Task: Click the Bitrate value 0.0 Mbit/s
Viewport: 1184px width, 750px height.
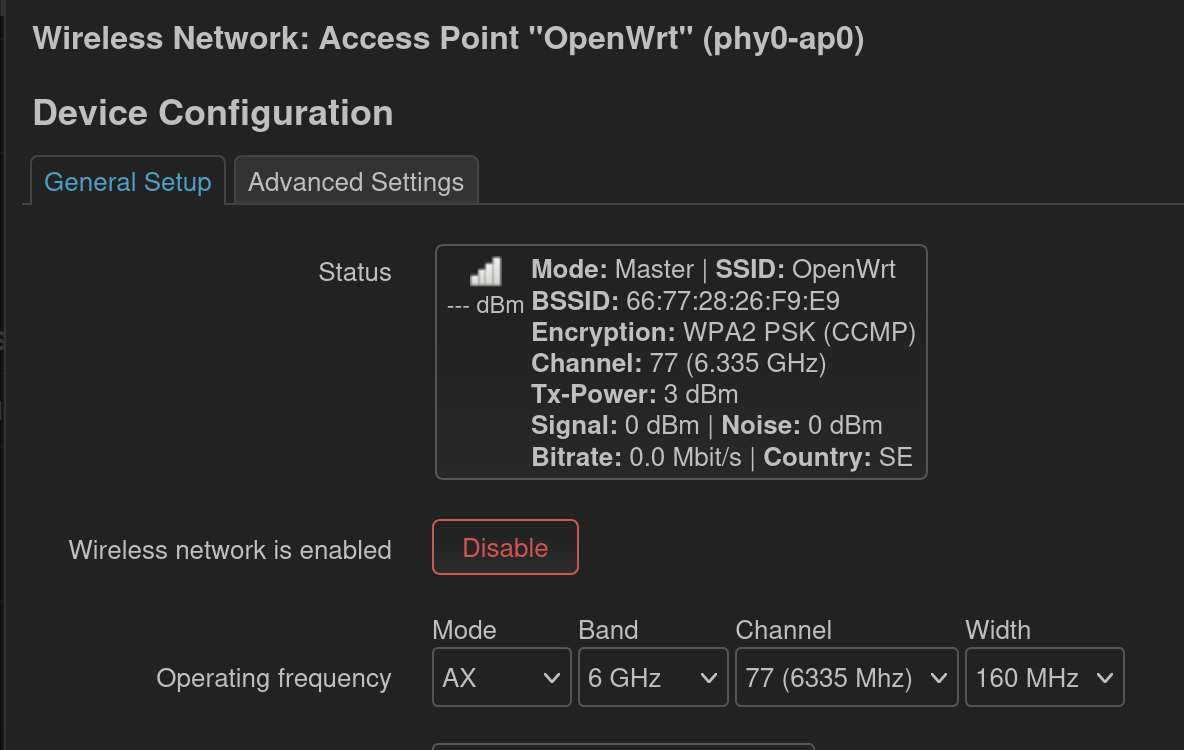Action: [686, 457]
